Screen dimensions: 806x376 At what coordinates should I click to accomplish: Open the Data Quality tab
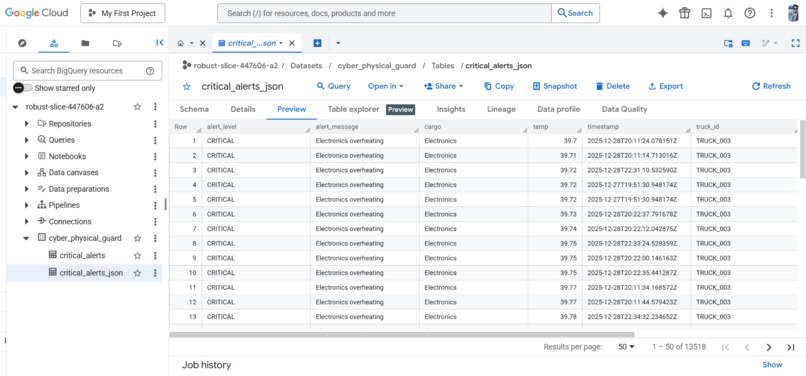[625, 109]
